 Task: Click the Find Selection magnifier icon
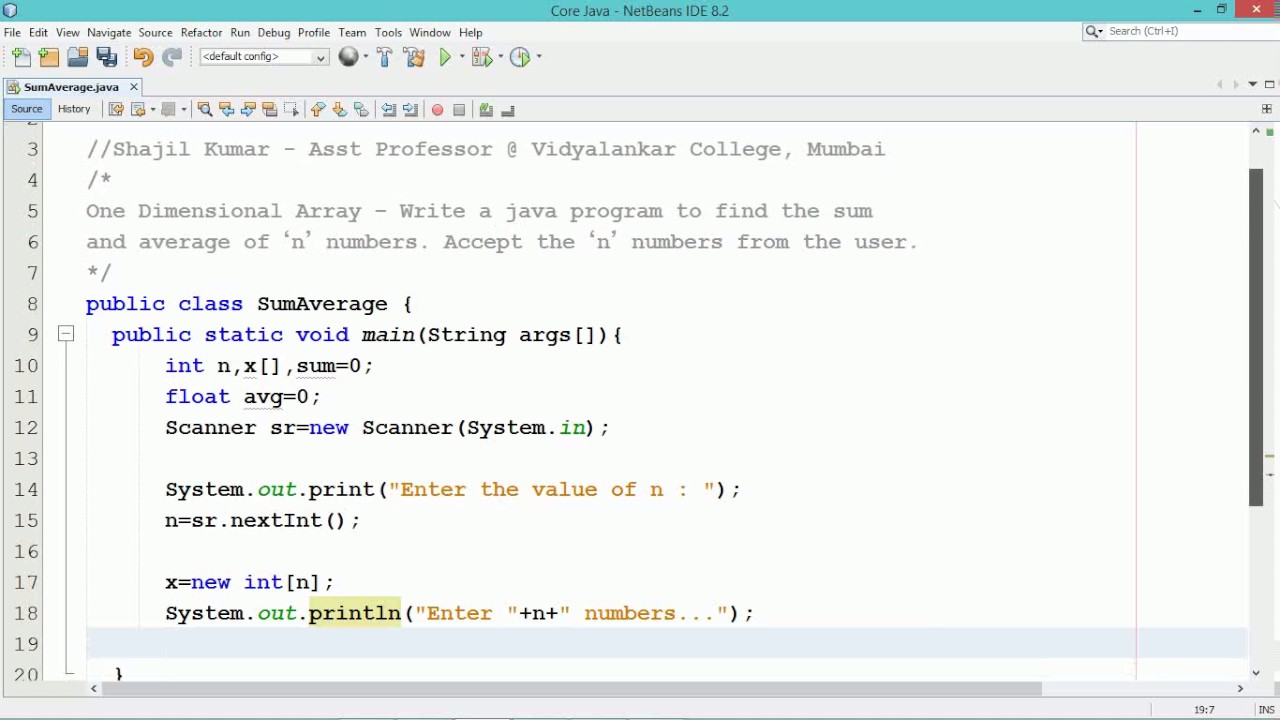pos(205,110)
